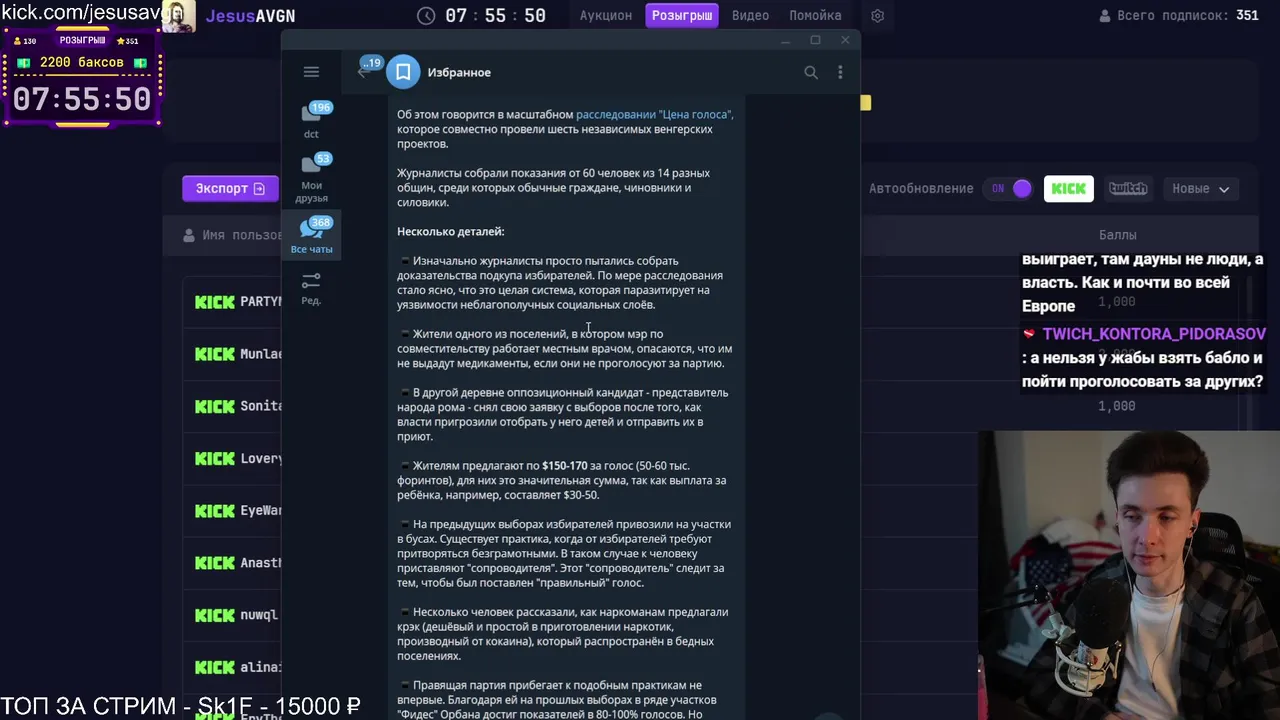
Task: Select the Kick platform filter button
Action: coord(1068,188)
